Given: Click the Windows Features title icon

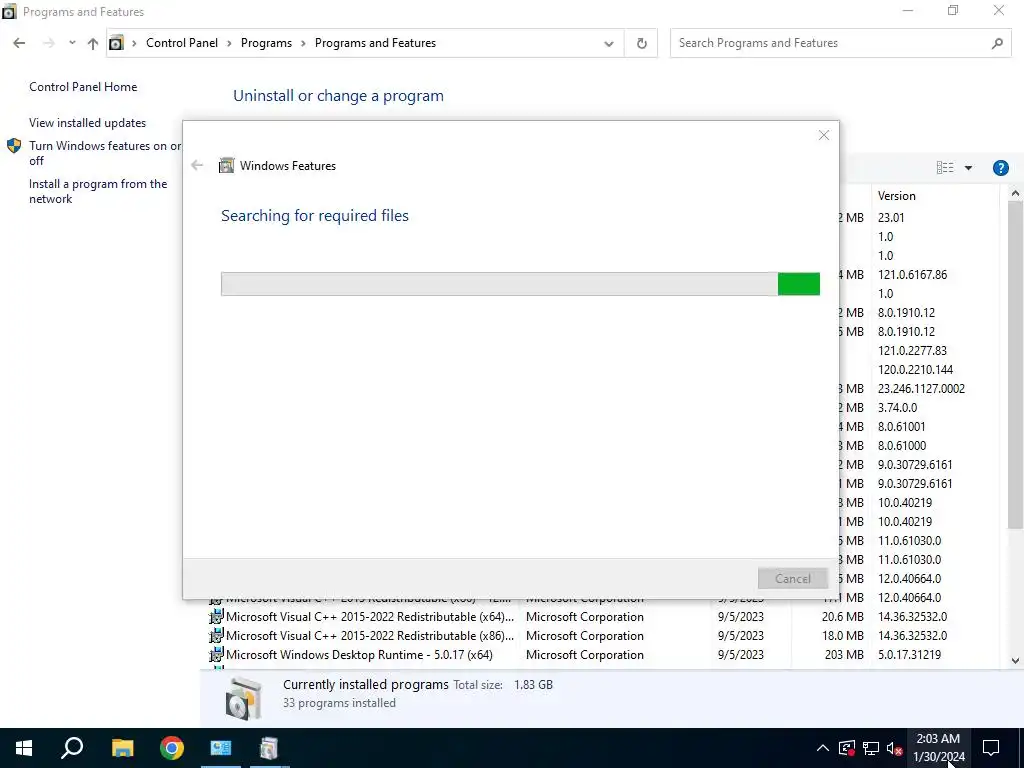Looking at the screenshot, I should [226, 165].
